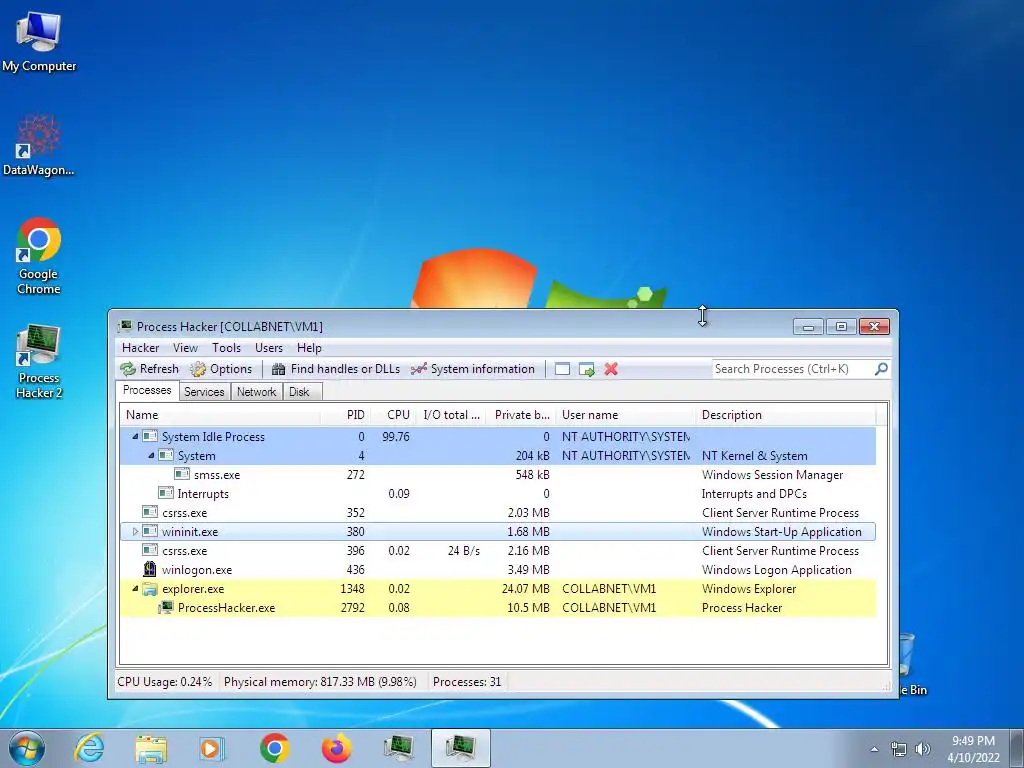Focus the Search Processes field
Viewport: 1024px width, 768px height.
point(793,369)
